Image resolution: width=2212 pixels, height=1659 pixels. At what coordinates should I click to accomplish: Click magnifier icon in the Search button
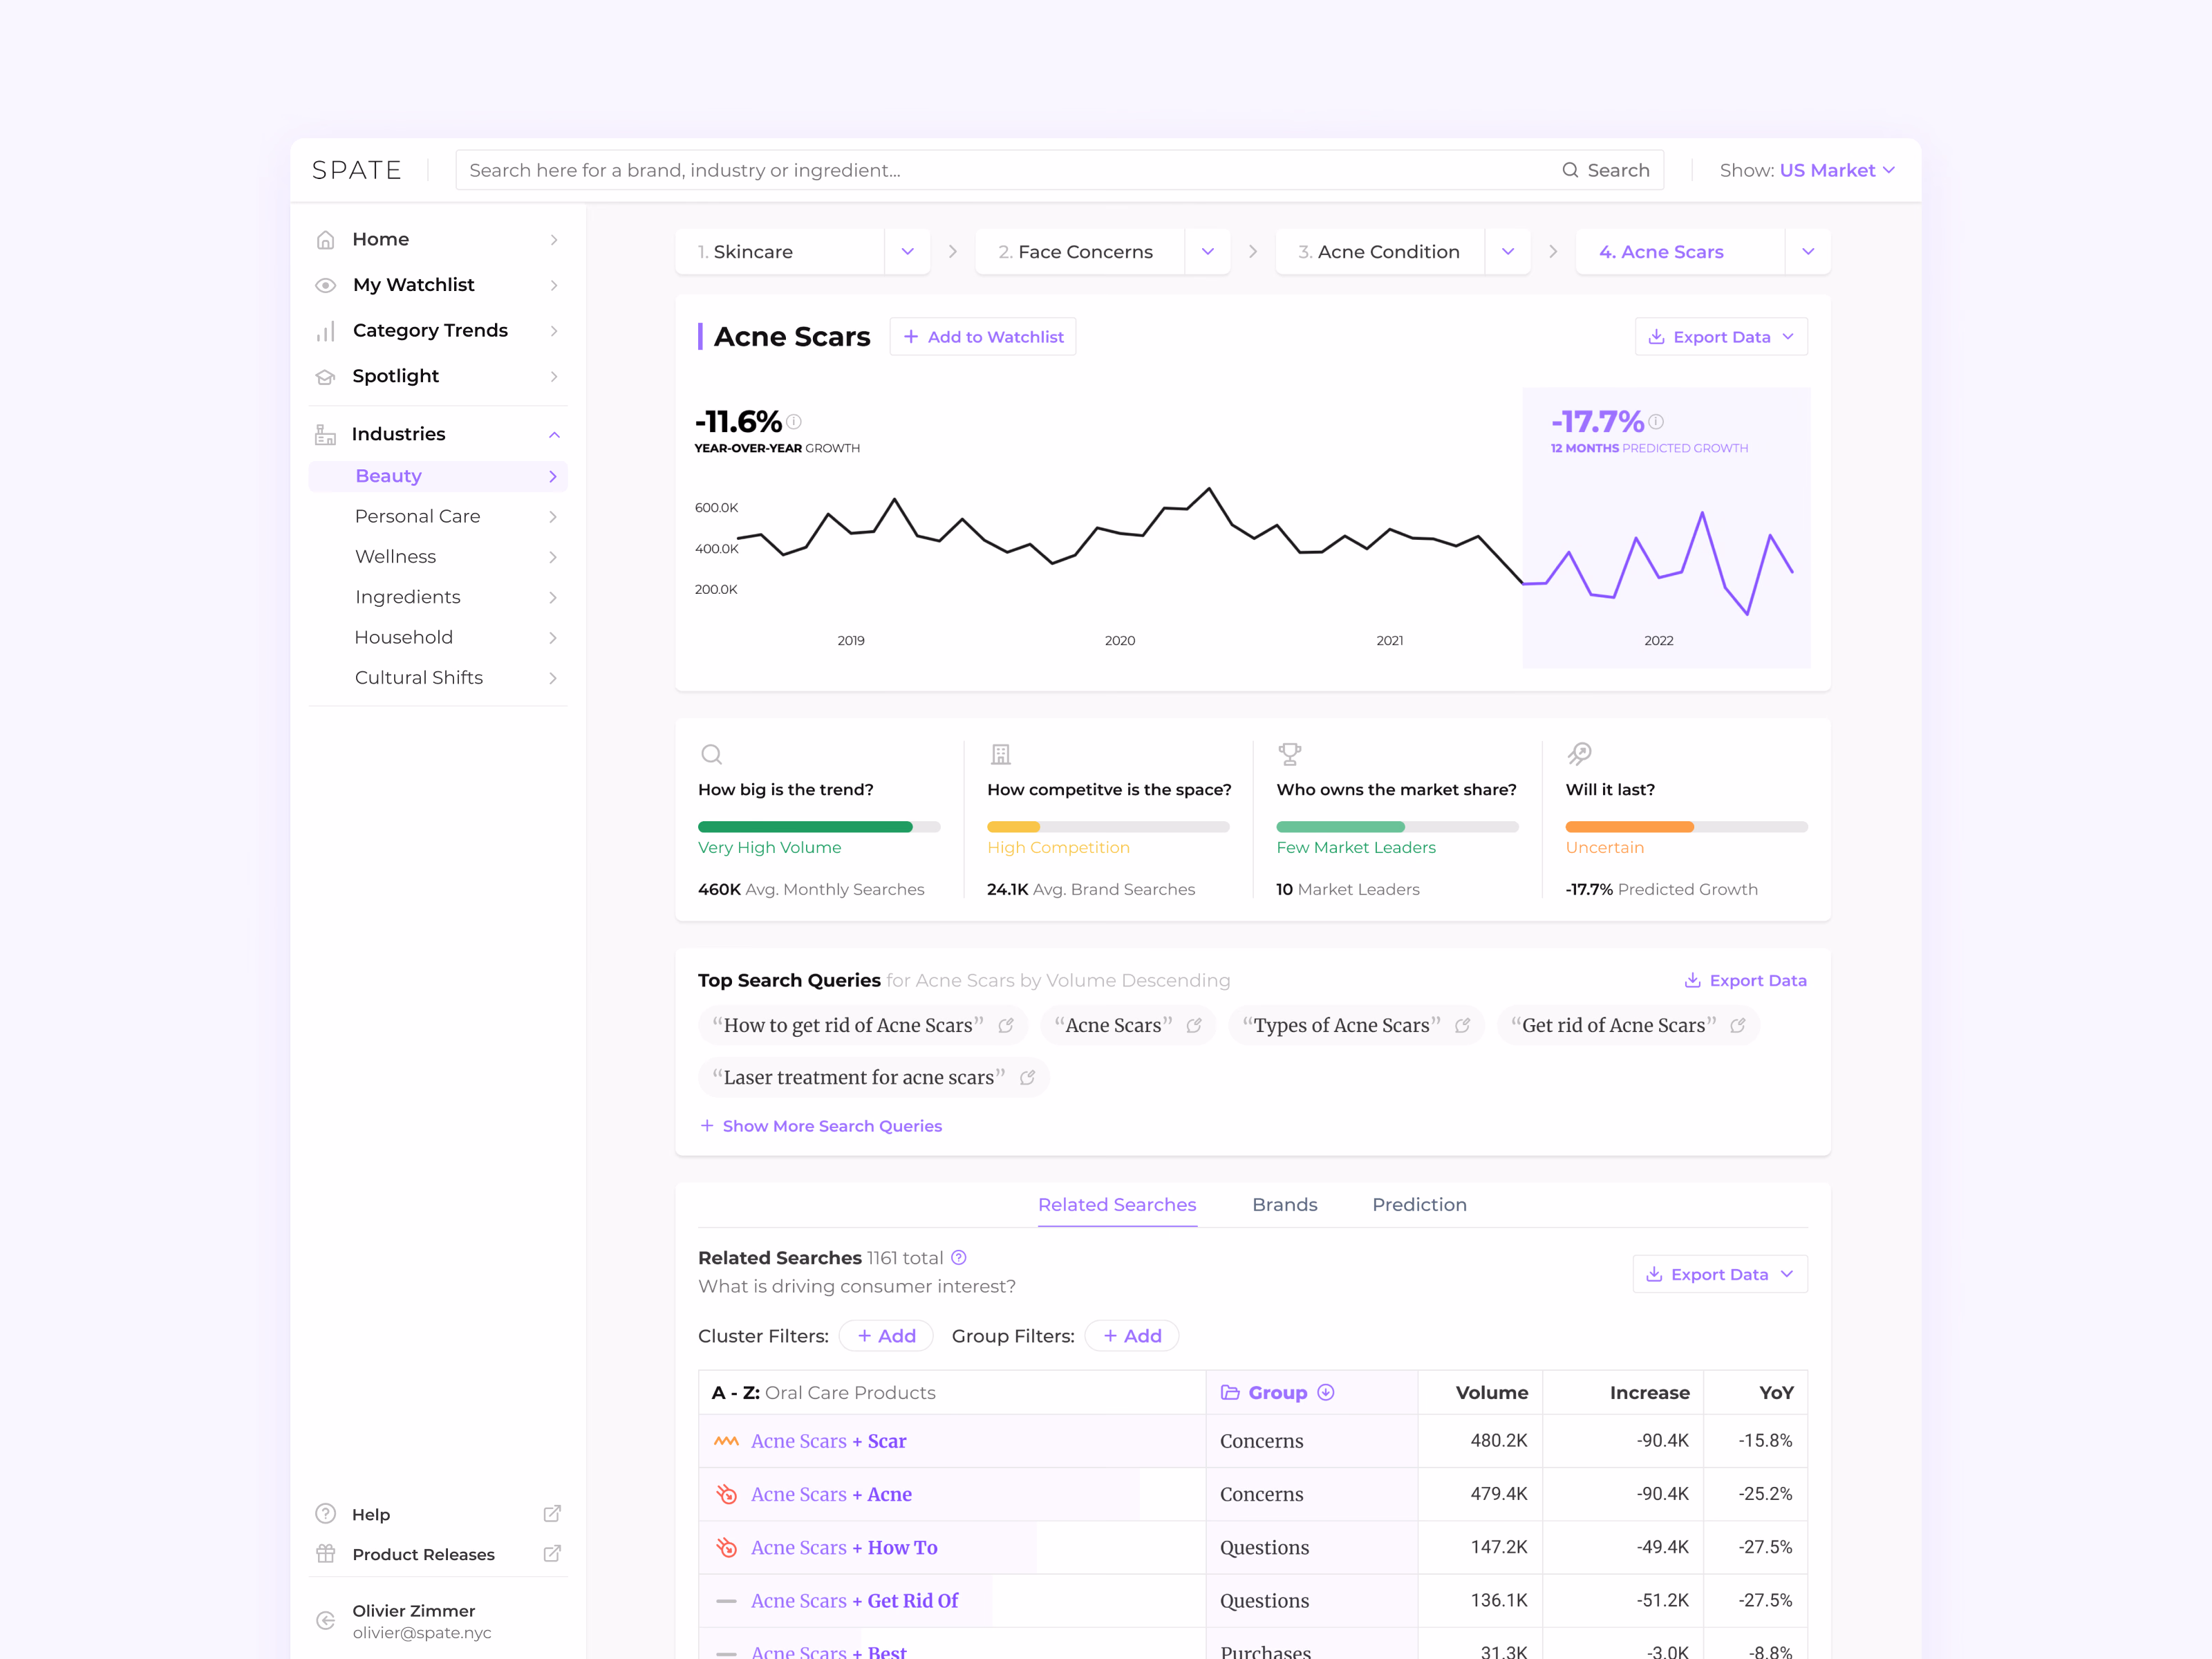coord(1571,170)
